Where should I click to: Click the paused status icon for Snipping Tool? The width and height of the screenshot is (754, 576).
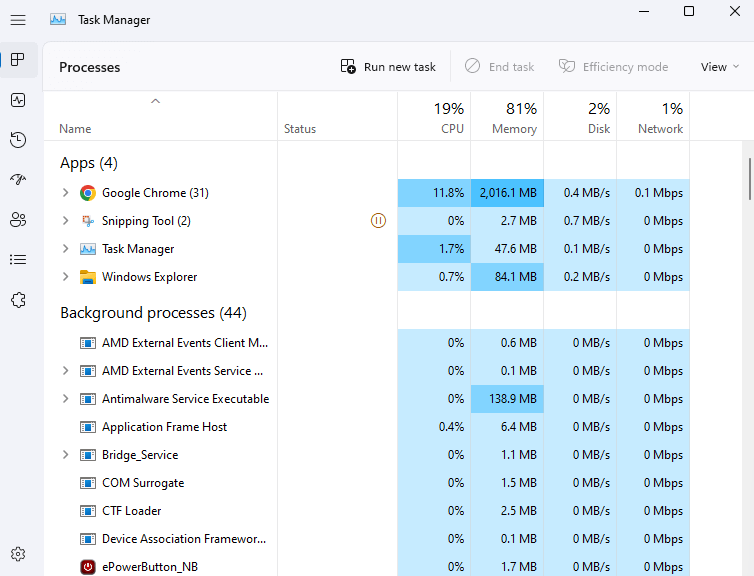(x=378, y=221)
